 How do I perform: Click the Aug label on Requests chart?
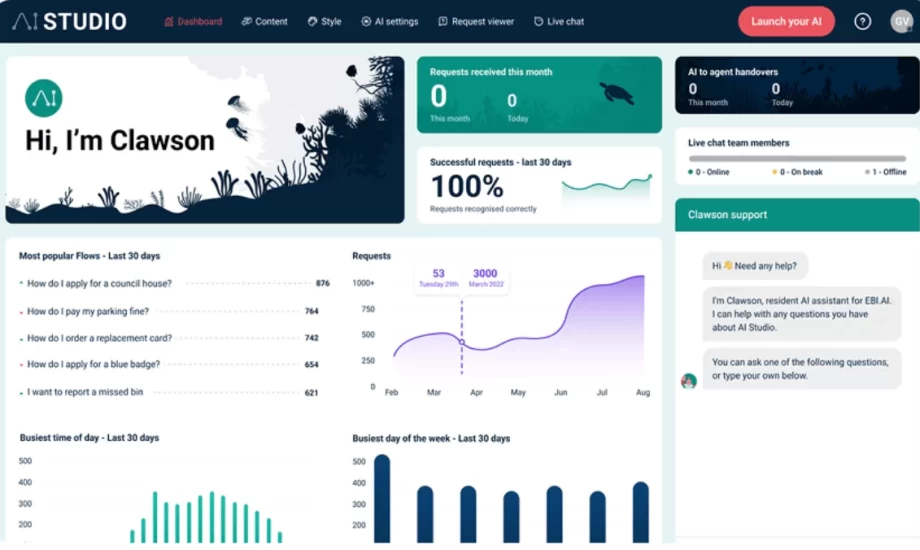(643, 392)
